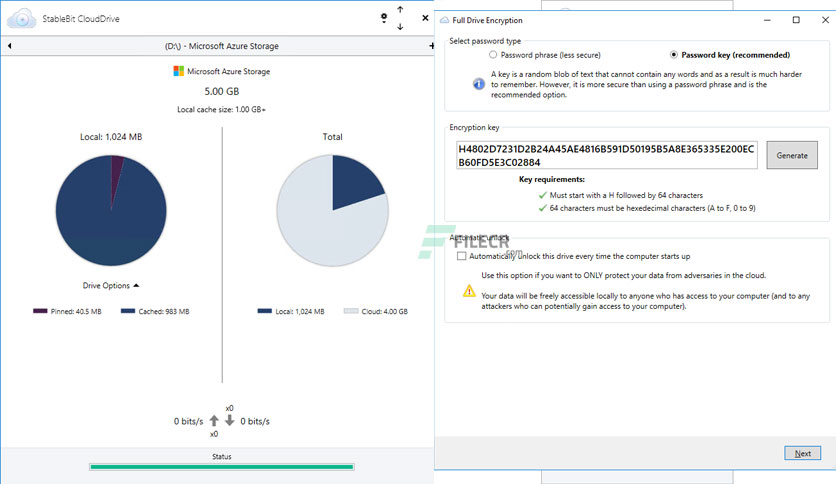Click the Local cache size: 1.00 GB+ text

coord(221,109)
